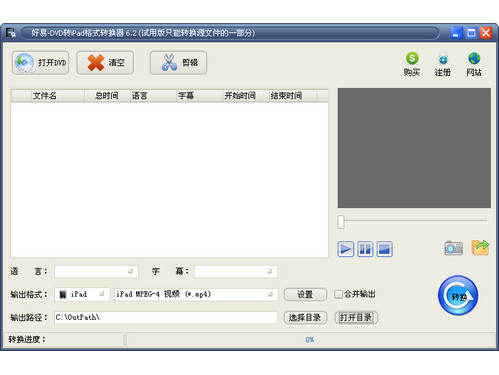Open the iPad device format dropdown
This screenshot has height=375, width=499.
pos(82,294)
